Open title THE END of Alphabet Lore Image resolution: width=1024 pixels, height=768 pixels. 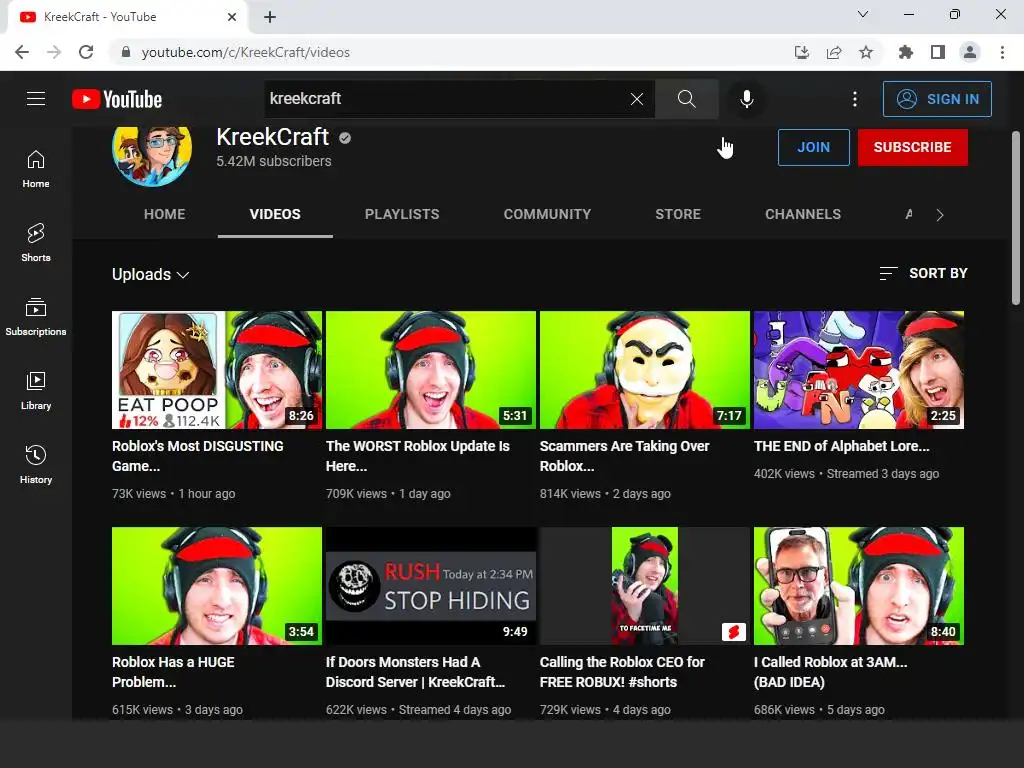tap(841, 446)
